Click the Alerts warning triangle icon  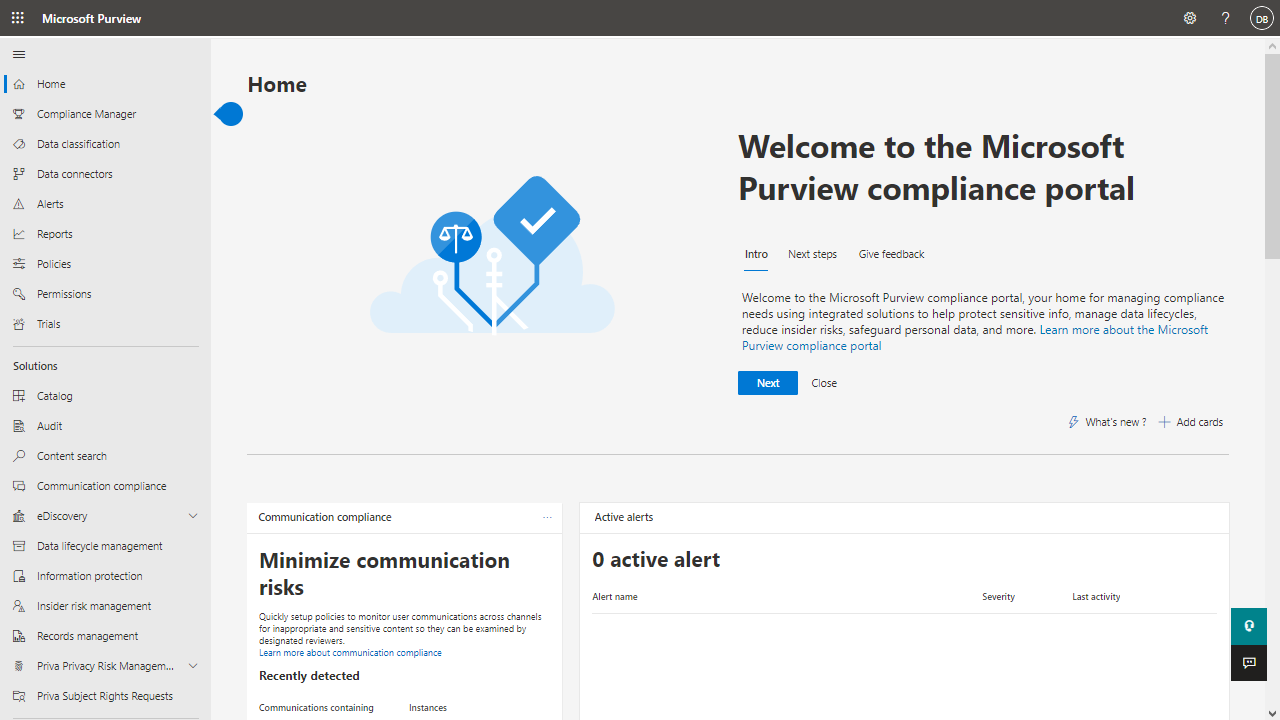pos(19,204)
